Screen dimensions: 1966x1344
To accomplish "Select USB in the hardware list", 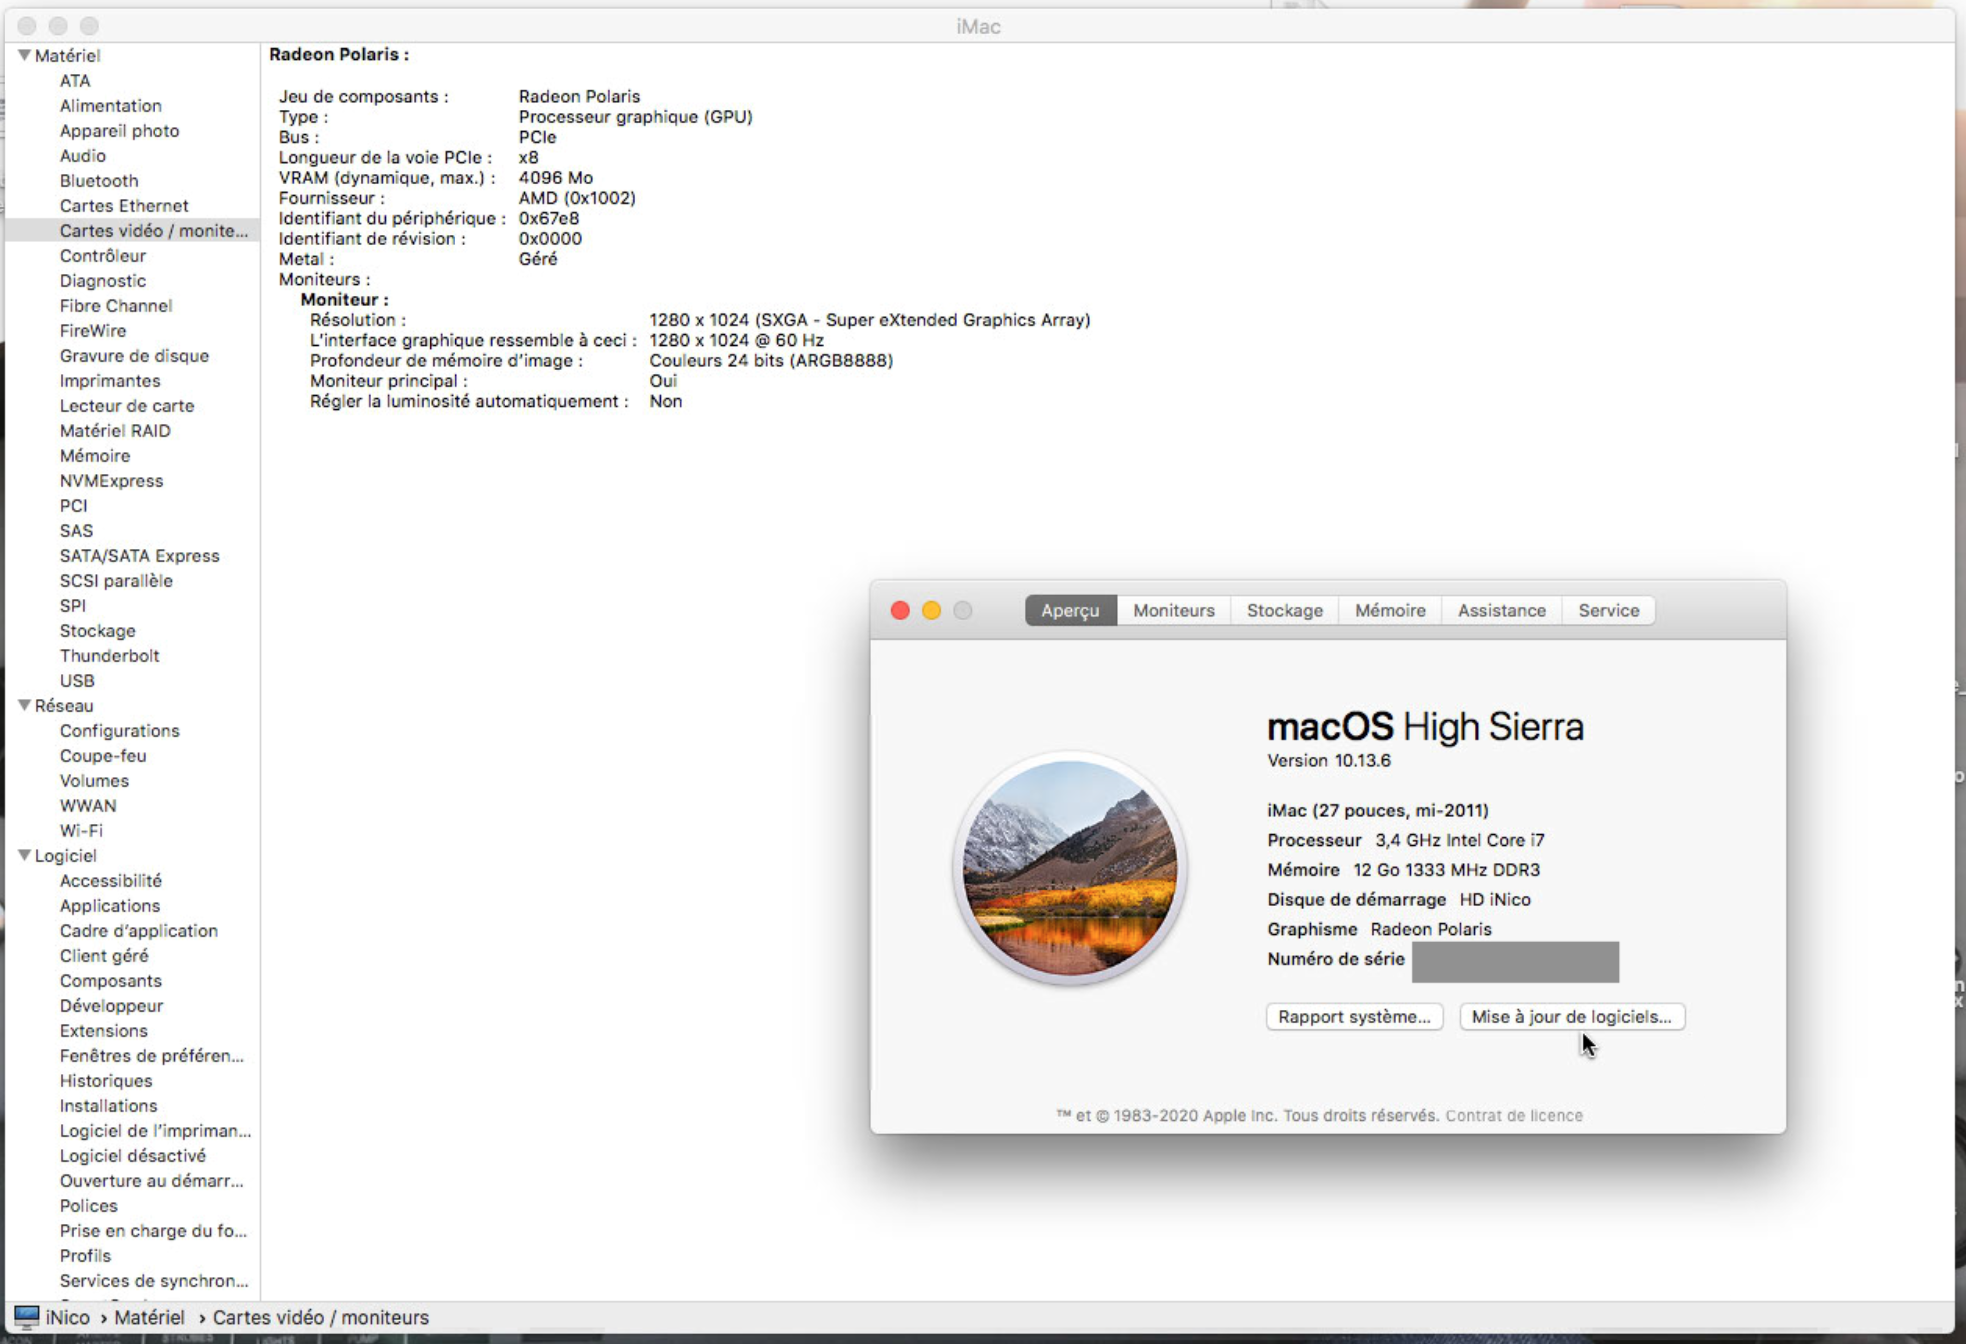I will coord(77,680).
